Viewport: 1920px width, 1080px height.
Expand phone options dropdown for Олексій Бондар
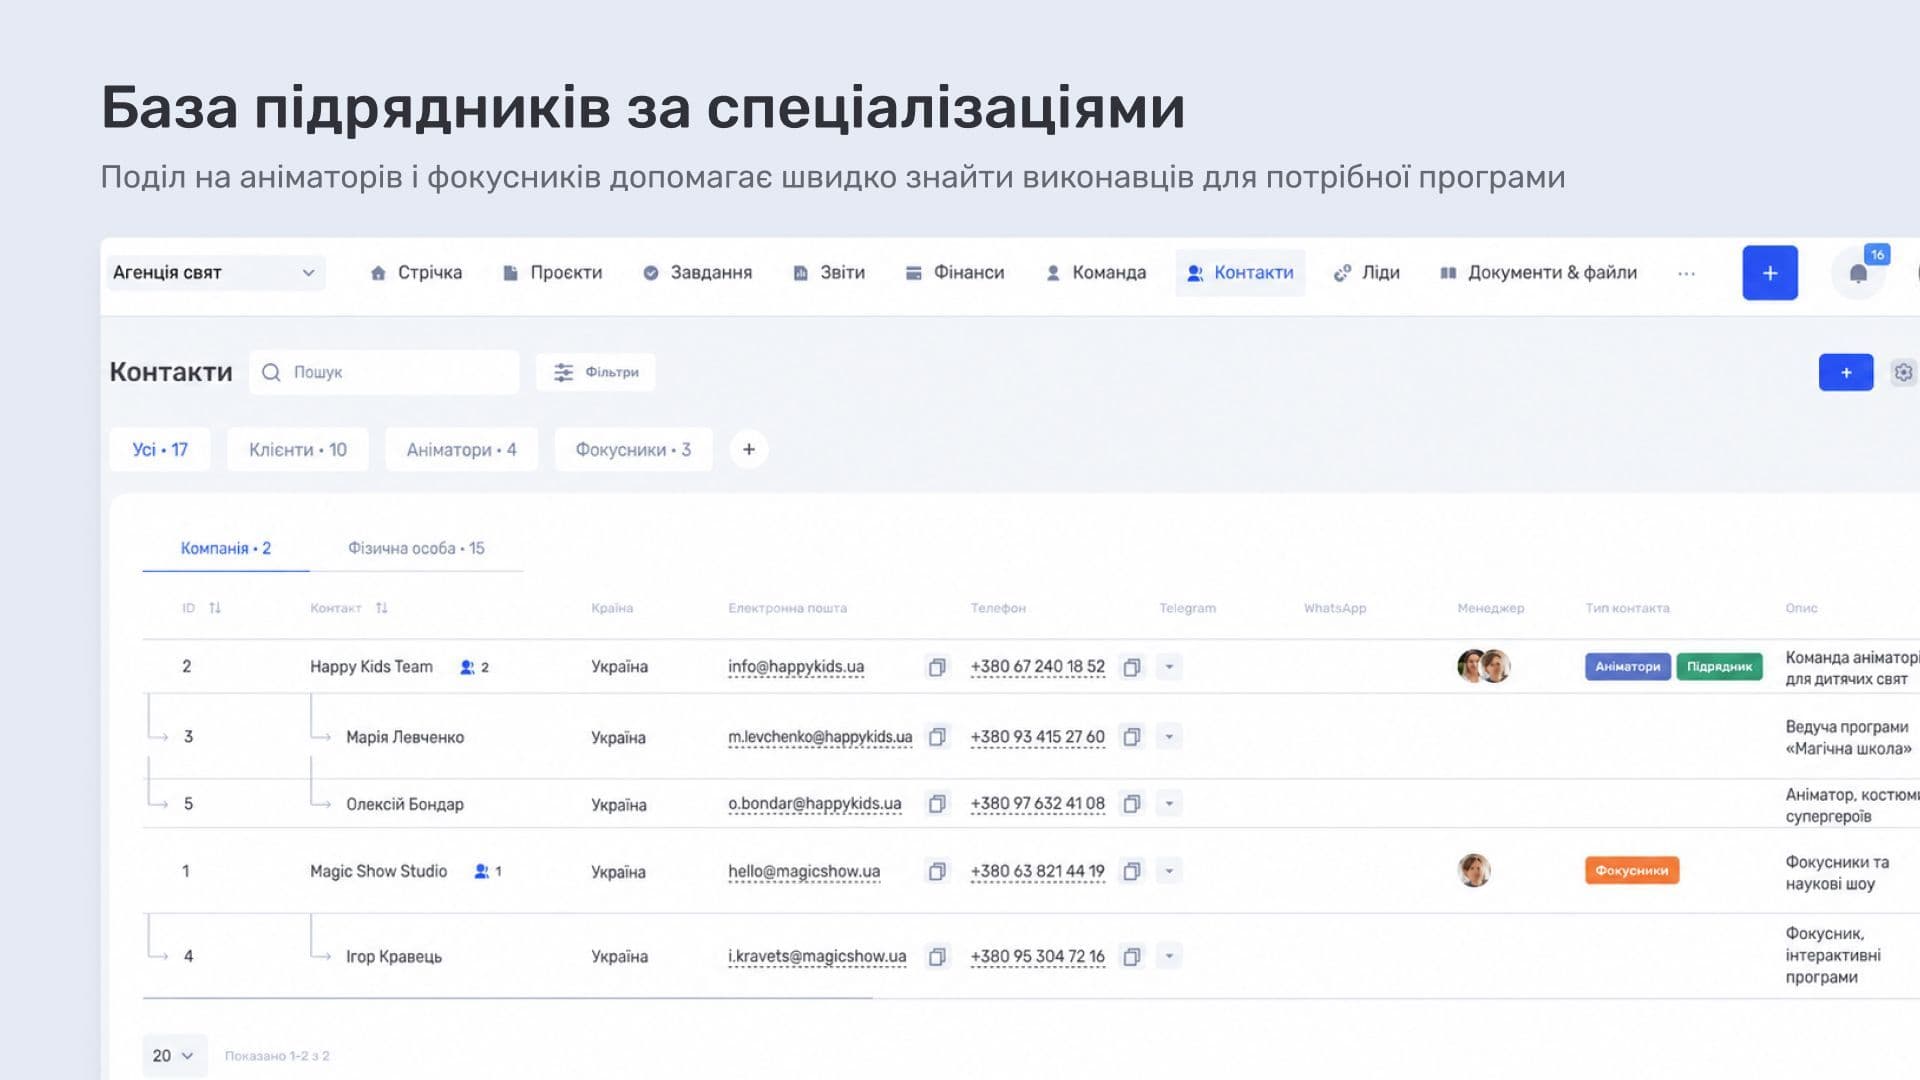tap(1169, 804)
